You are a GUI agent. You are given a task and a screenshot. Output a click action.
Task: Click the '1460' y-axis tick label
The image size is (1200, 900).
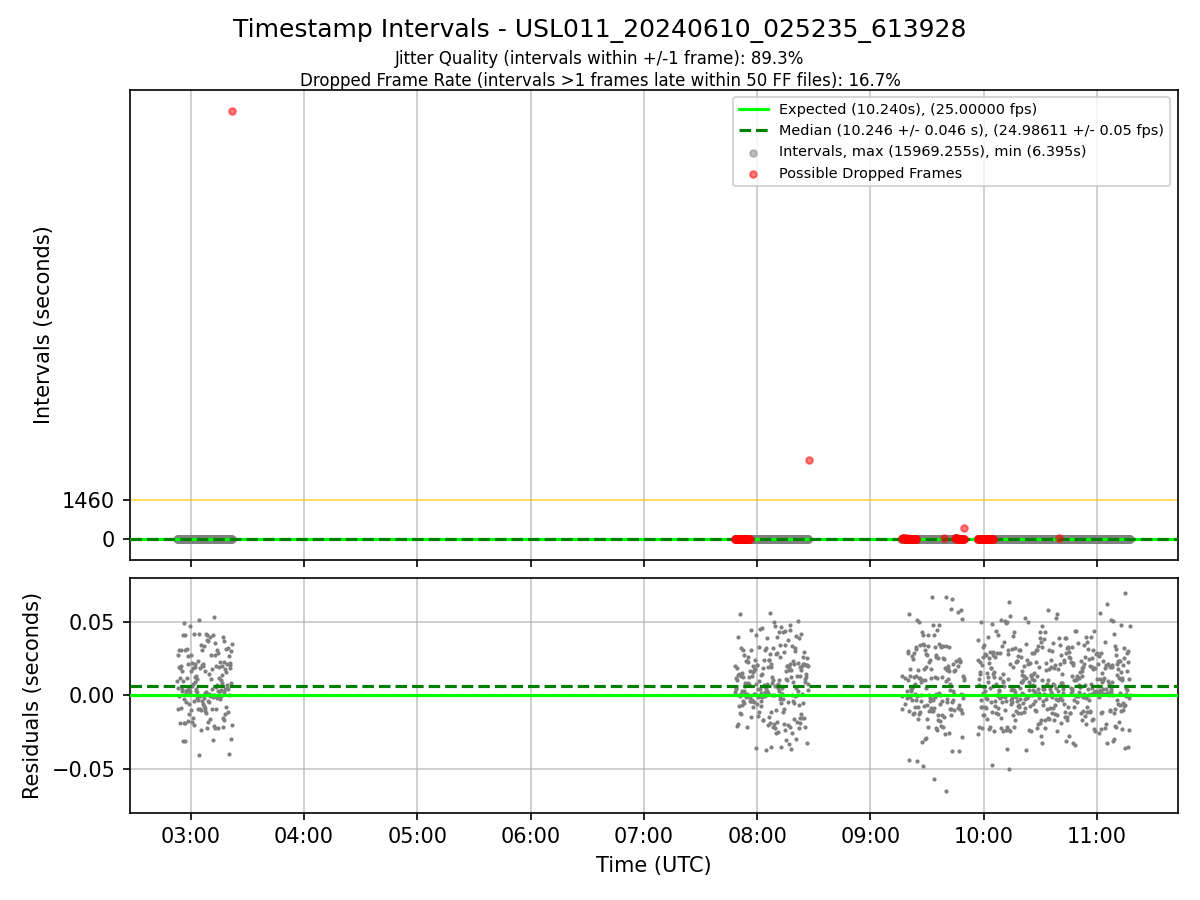[x=88, y=500]
